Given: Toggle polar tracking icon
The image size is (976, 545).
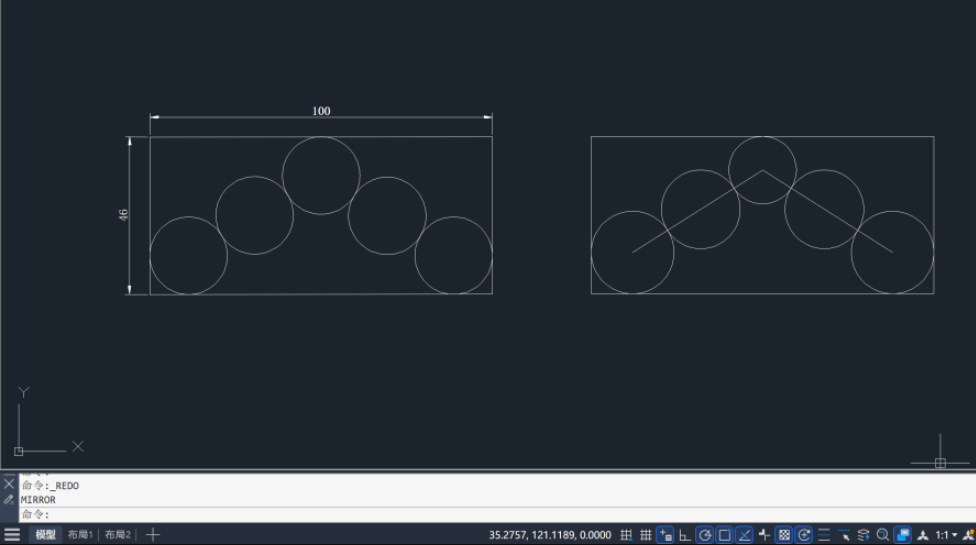Looking at the screenshot, I should 705,535.
